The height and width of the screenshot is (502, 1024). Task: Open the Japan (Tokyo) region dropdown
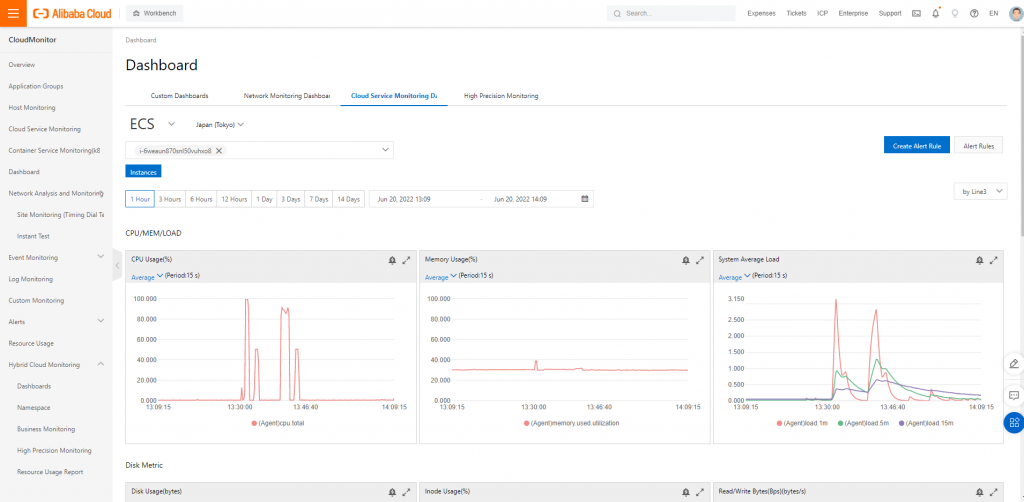click(x=219, y=124)
